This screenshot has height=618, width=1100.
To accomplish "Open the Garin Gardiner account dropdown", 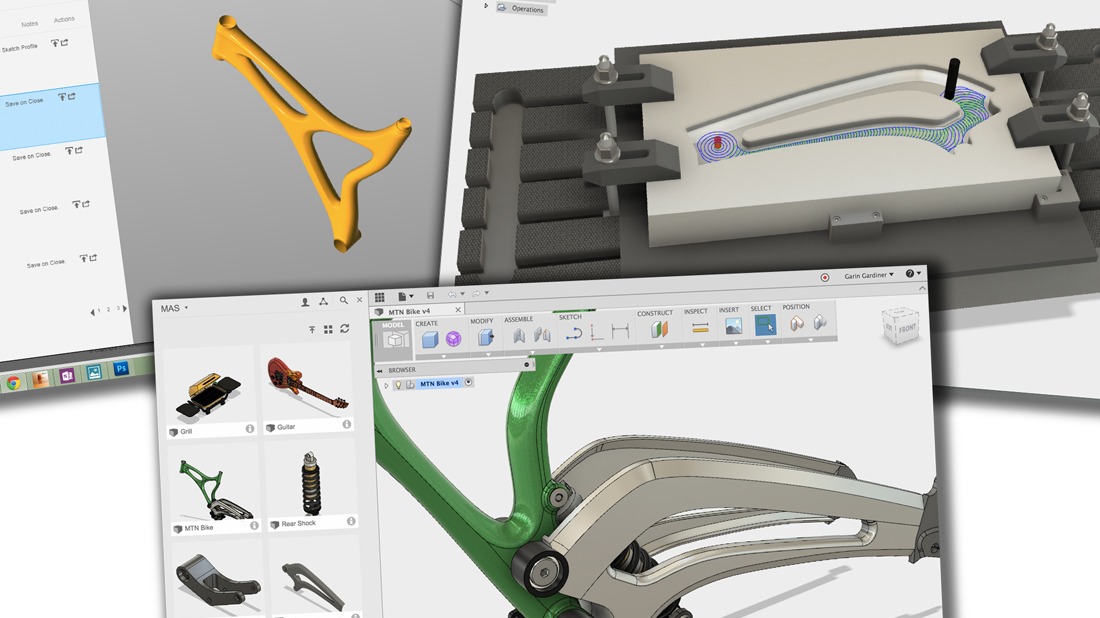I will (x=866, y=275).
